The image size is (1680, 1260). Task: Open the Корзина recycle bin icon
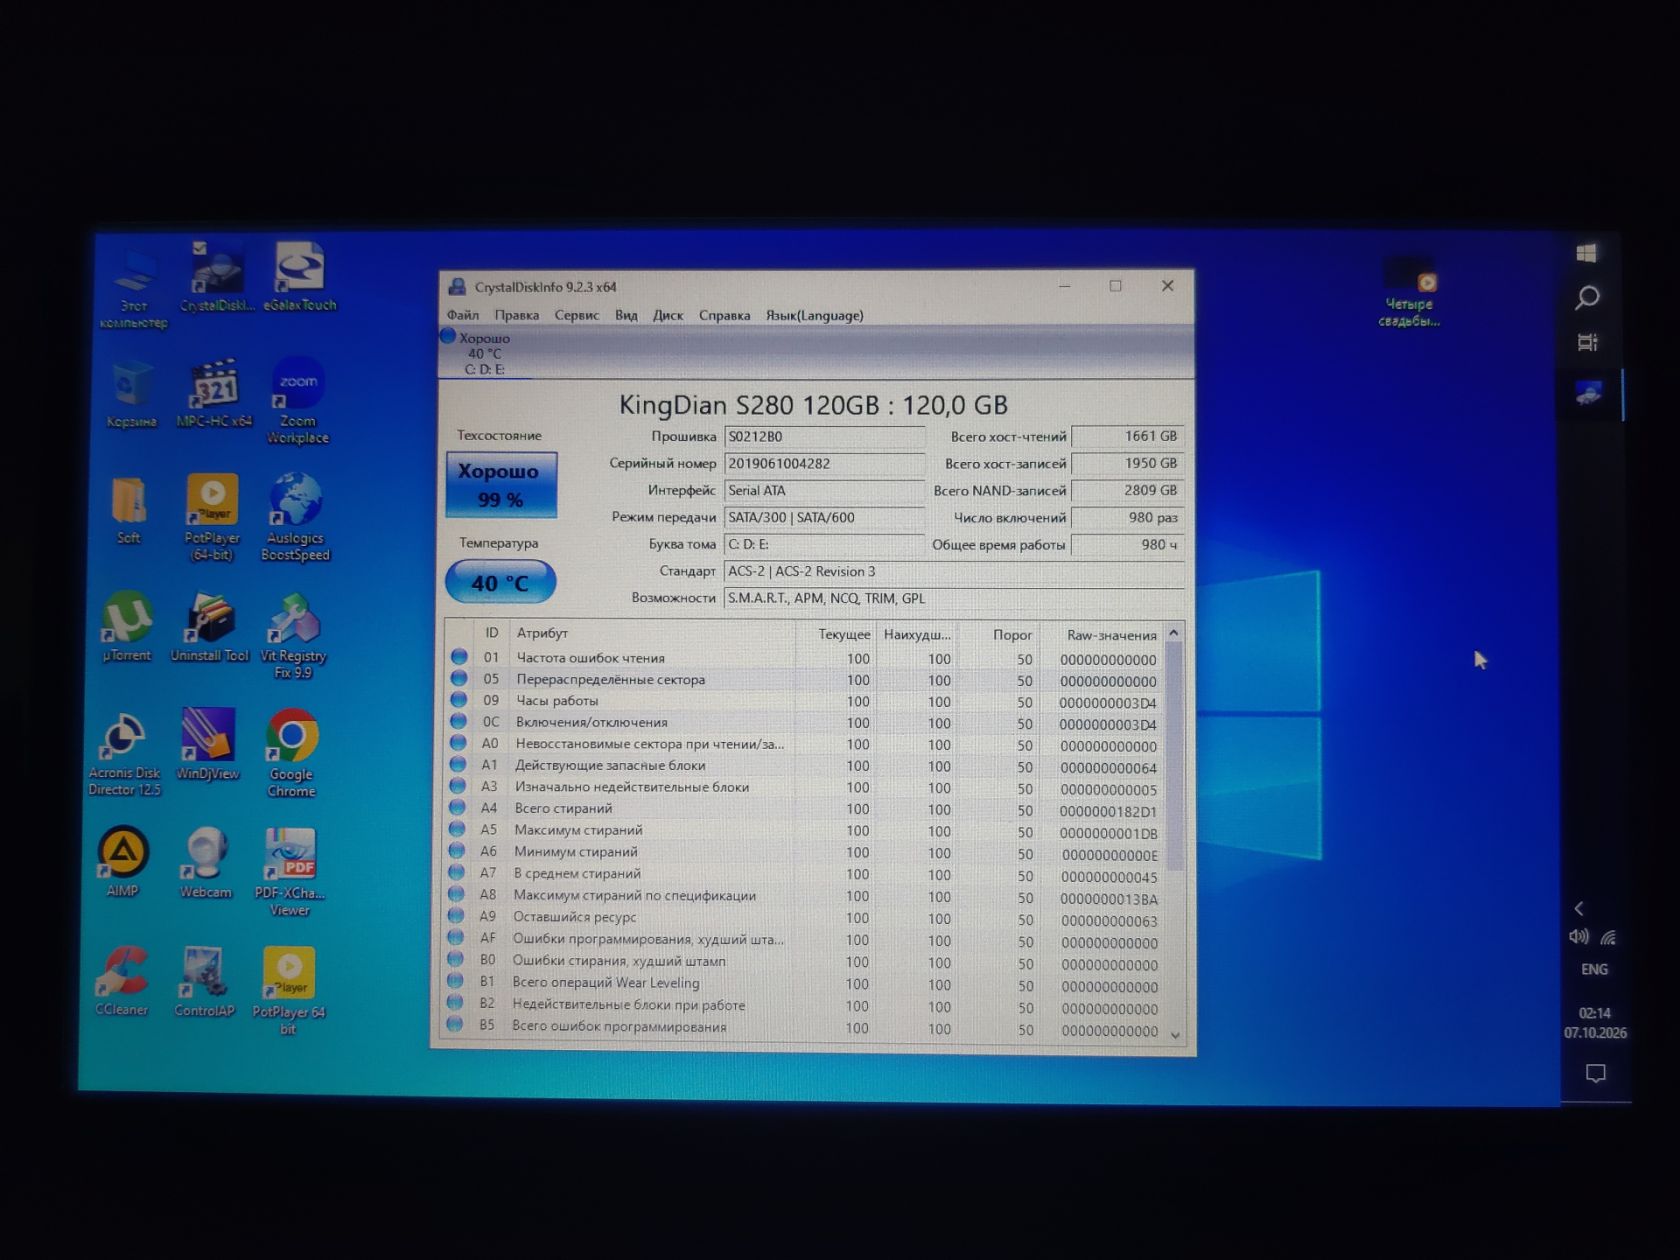pyautogui.click(x=131, y=396)
